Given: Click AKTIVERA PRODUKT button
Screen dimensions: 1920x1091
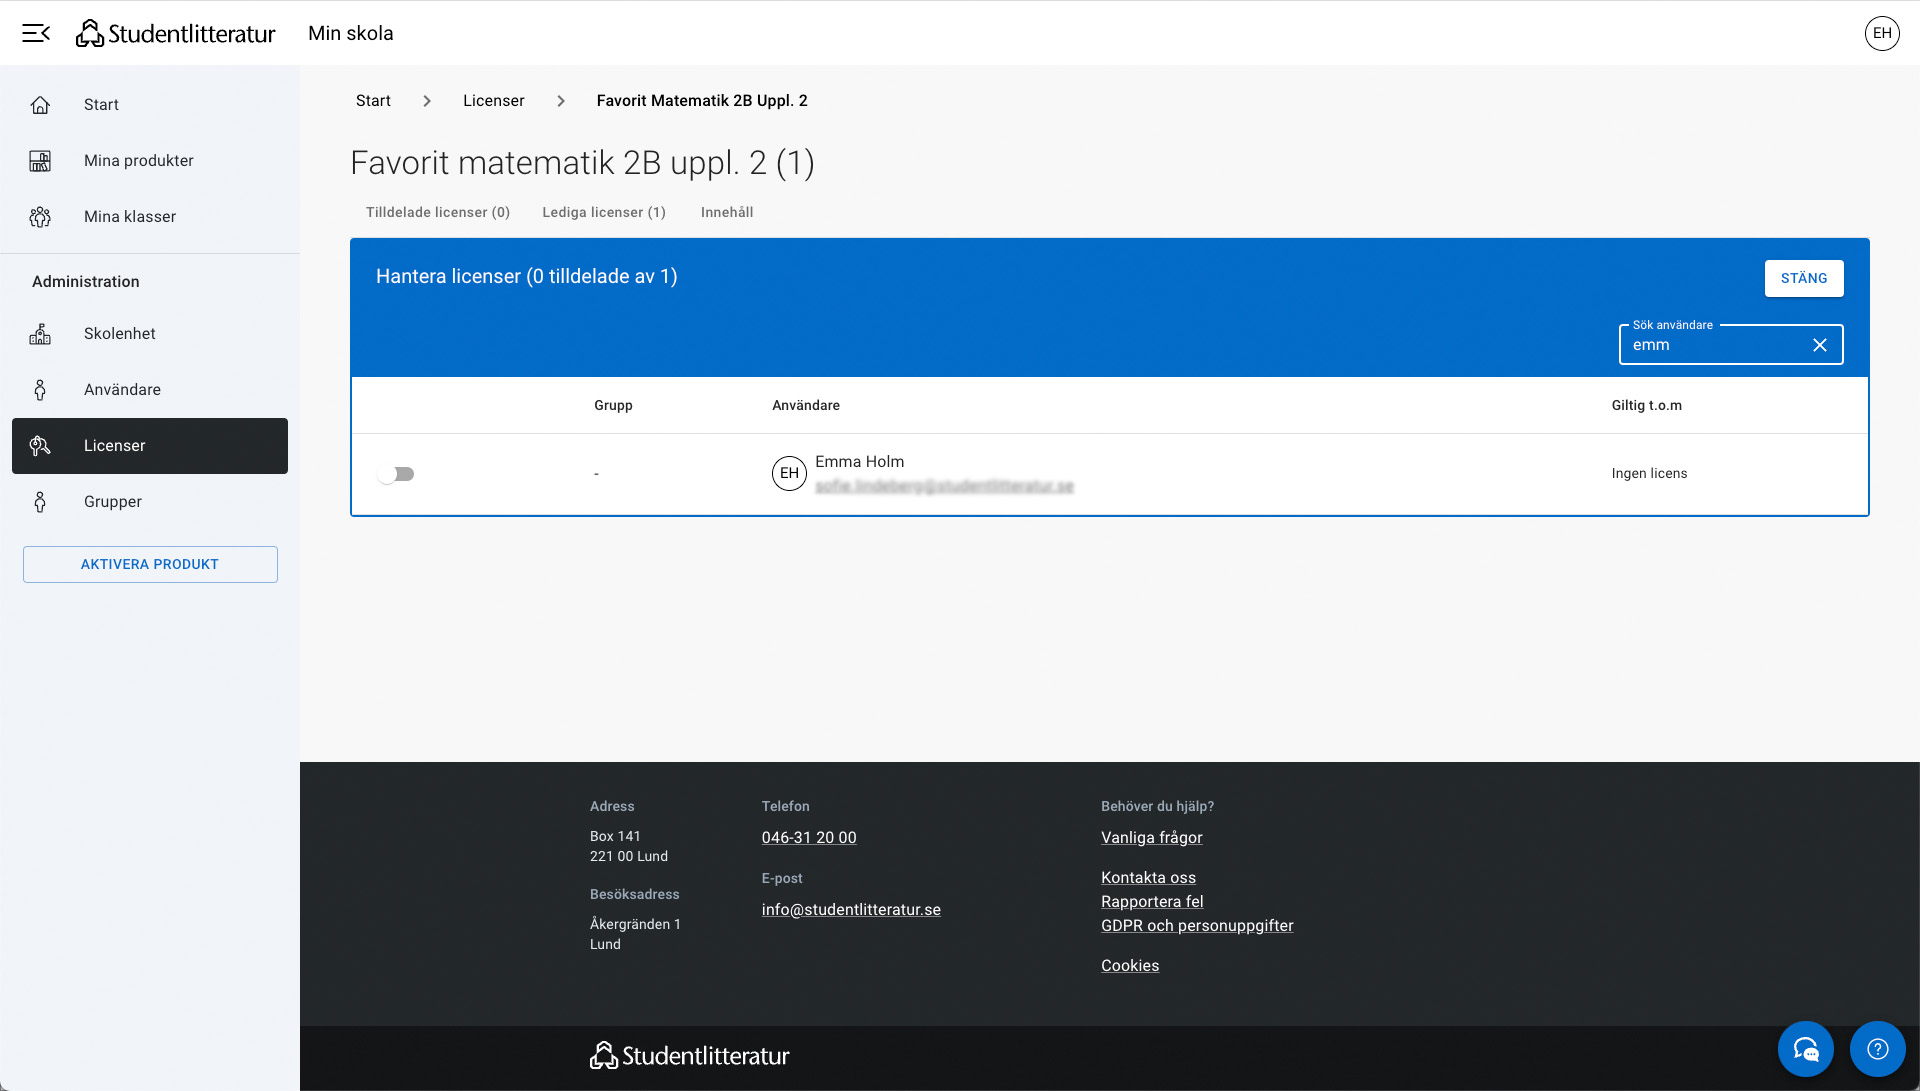Looking at the screenshot, I should click(x=150, y=564).
